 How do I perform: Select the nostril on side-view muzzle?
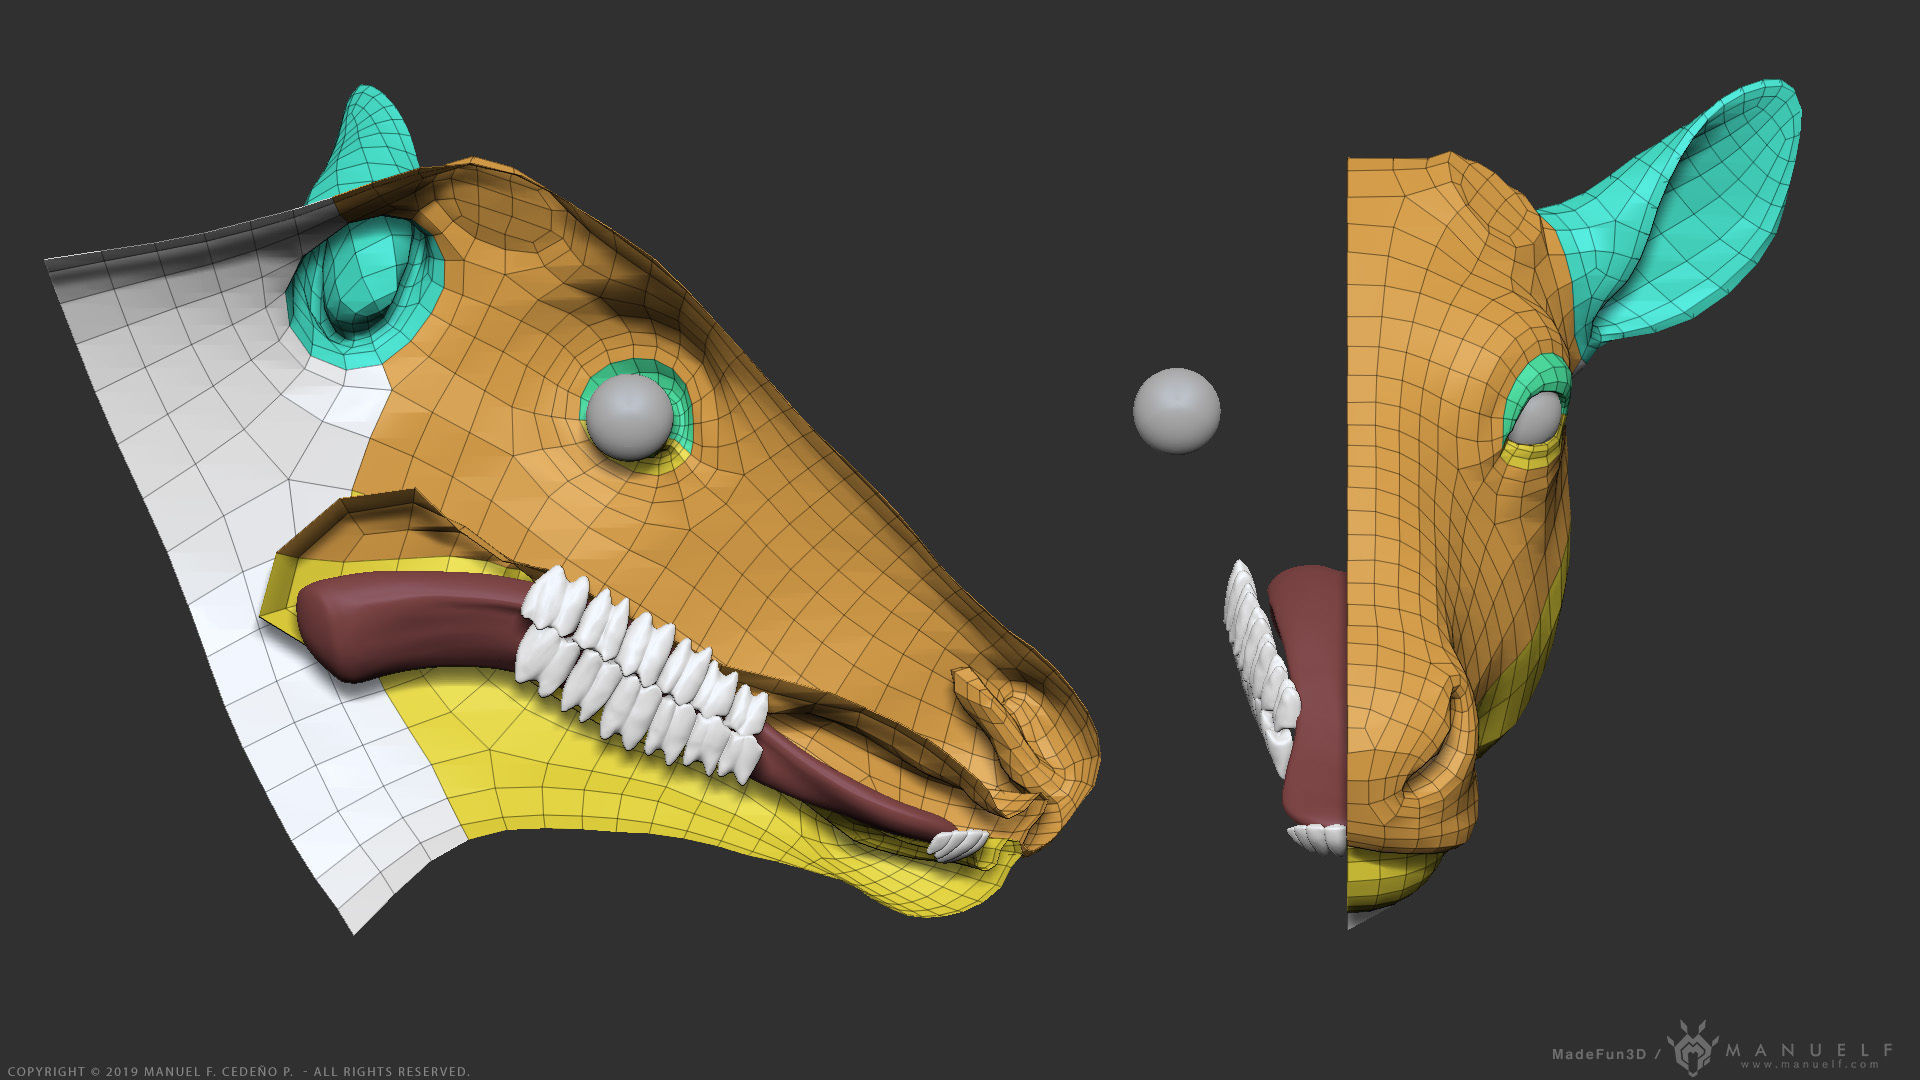pyautogui.click(x=1010, y=712)
